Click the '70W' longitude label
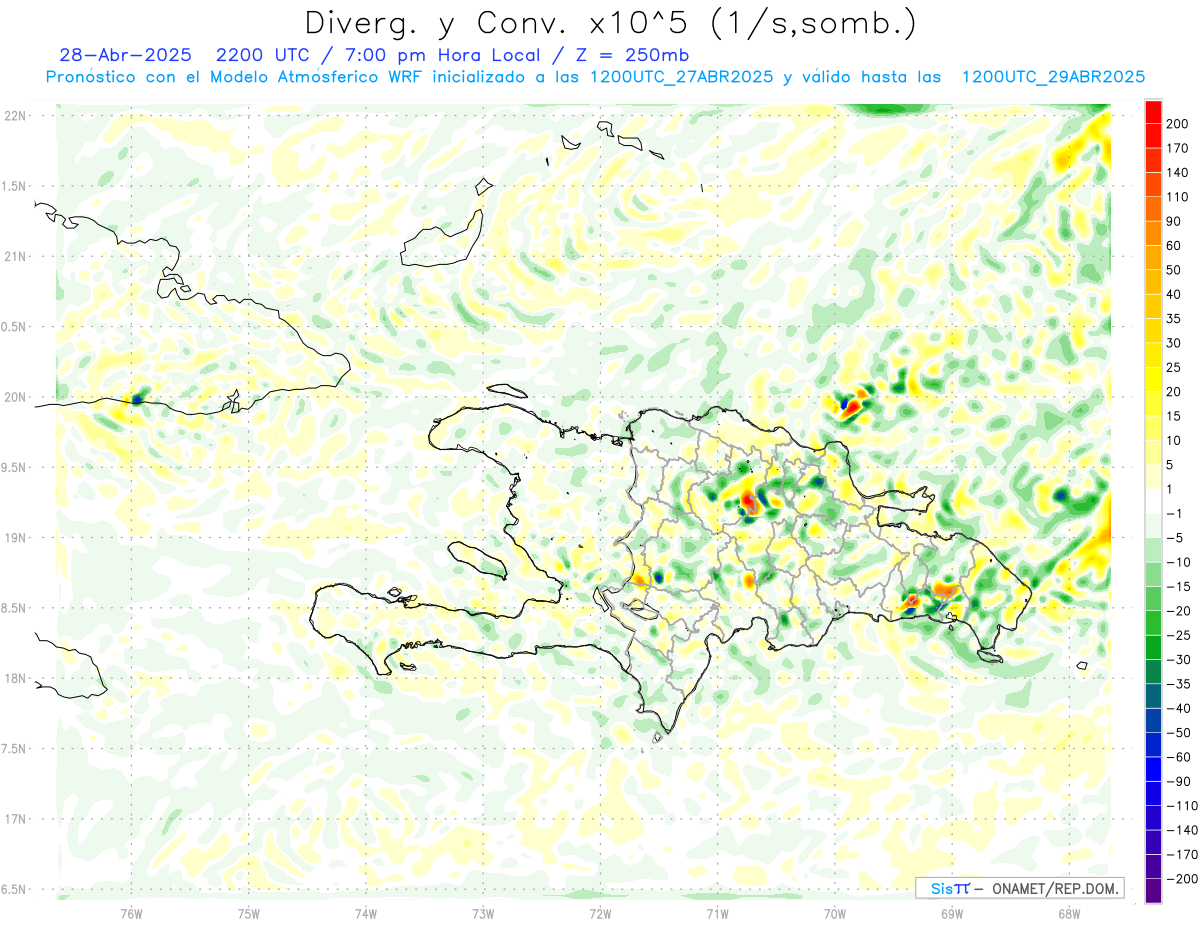This screenshot has width=1200, height=927. coord(835,914)
